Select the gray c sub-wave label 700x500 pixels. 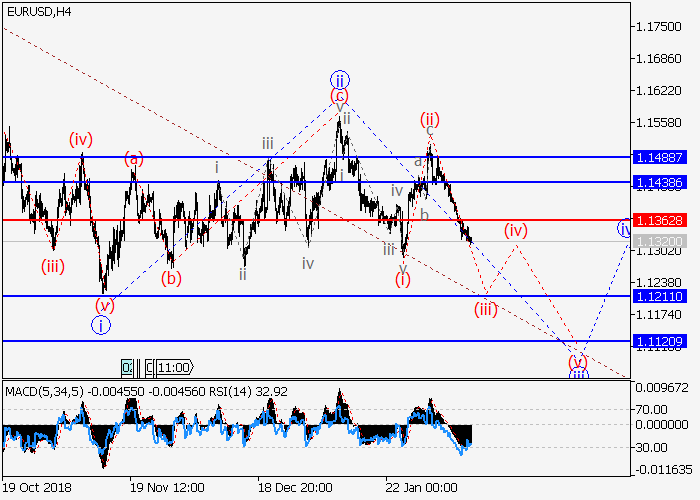pos(429,130)
